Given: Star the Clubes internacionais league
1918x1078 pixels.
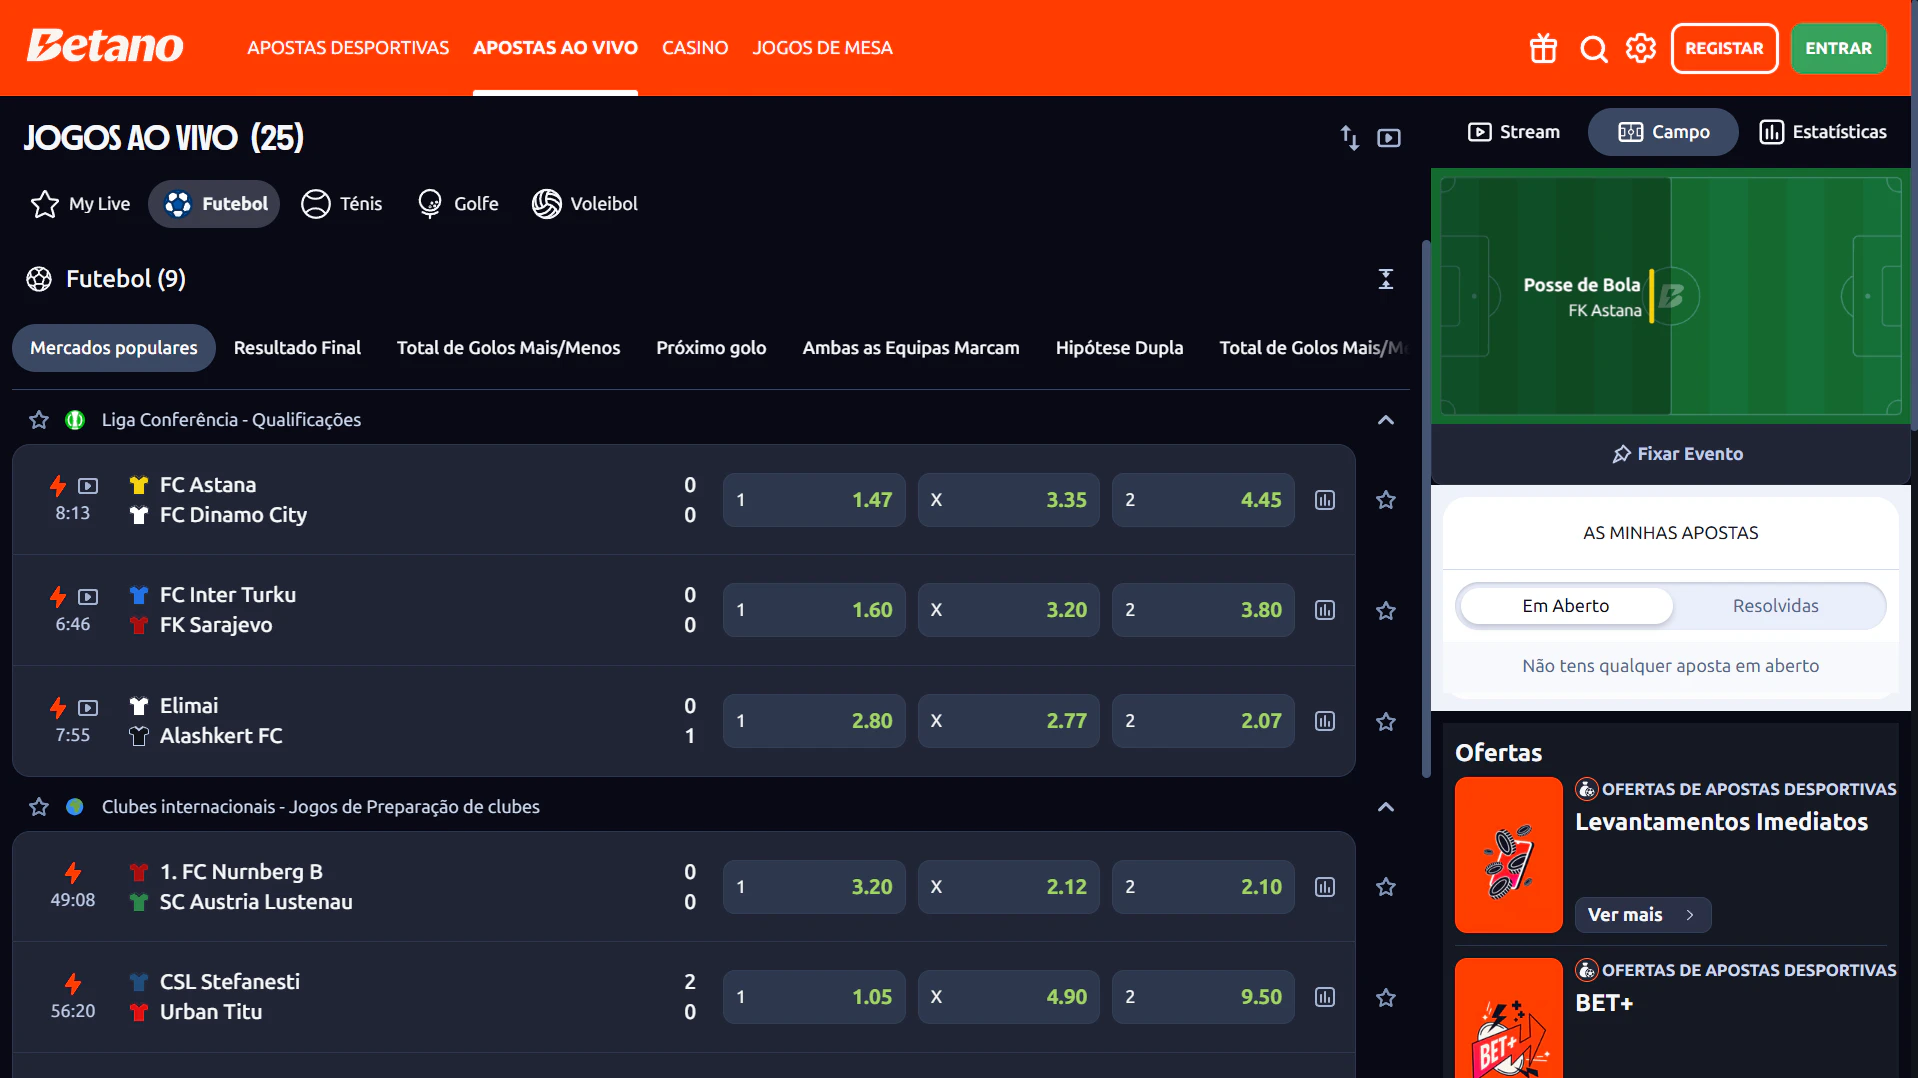Looking at the screenshot, I should pos(39,807).
